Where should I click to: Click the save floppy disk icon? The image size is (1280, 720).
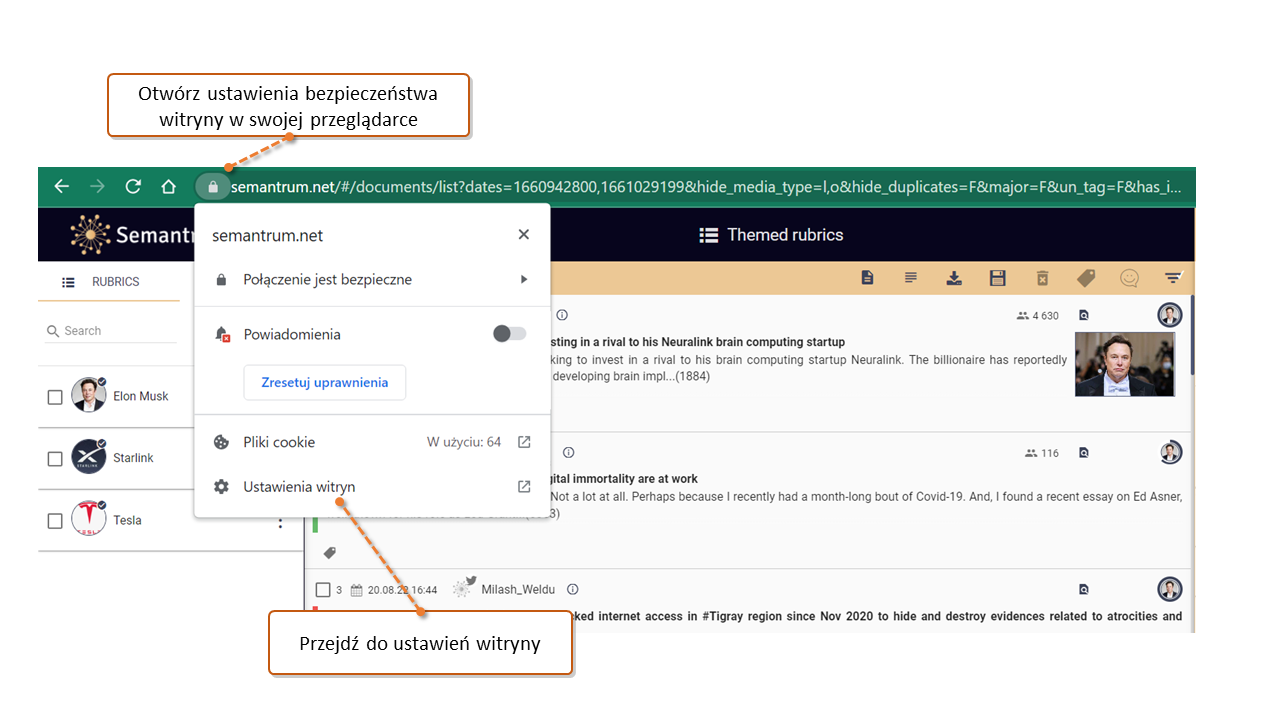998,278
